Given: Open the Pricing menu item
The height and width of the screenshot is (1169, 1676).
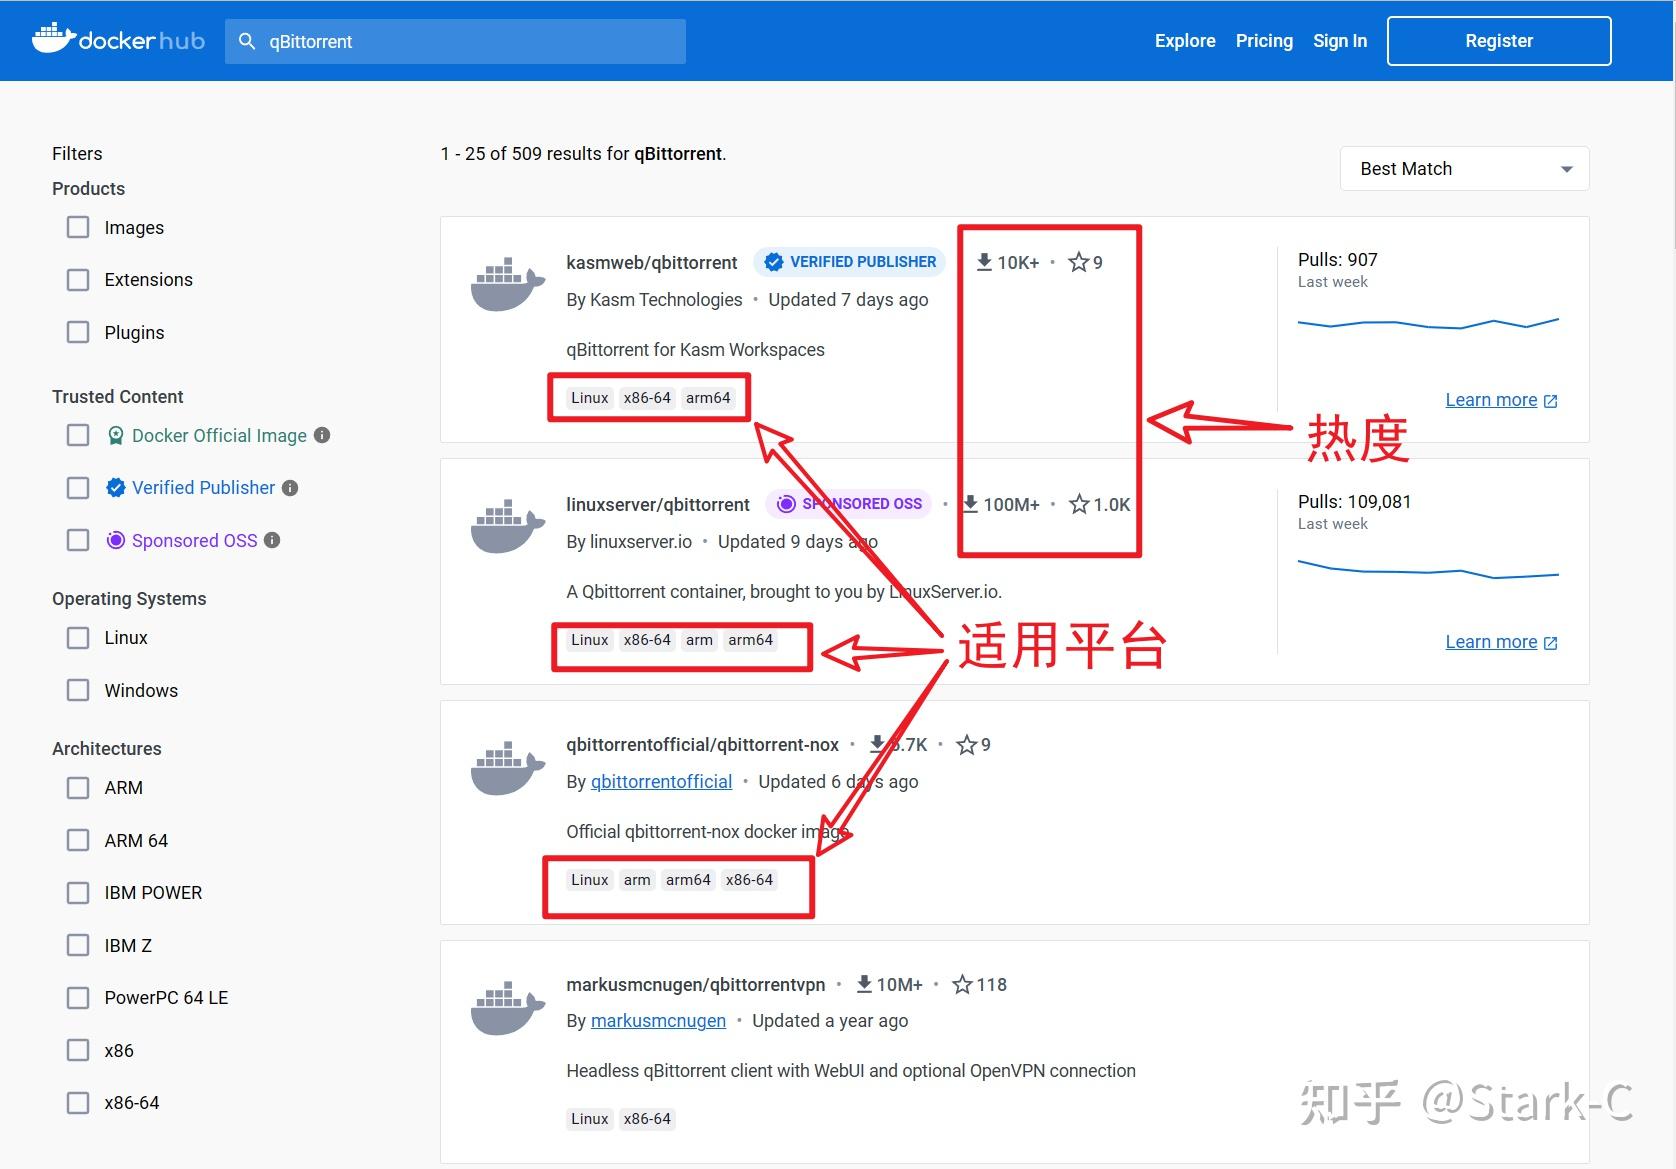Looking at the screenshot, I should click(1263, 41).
